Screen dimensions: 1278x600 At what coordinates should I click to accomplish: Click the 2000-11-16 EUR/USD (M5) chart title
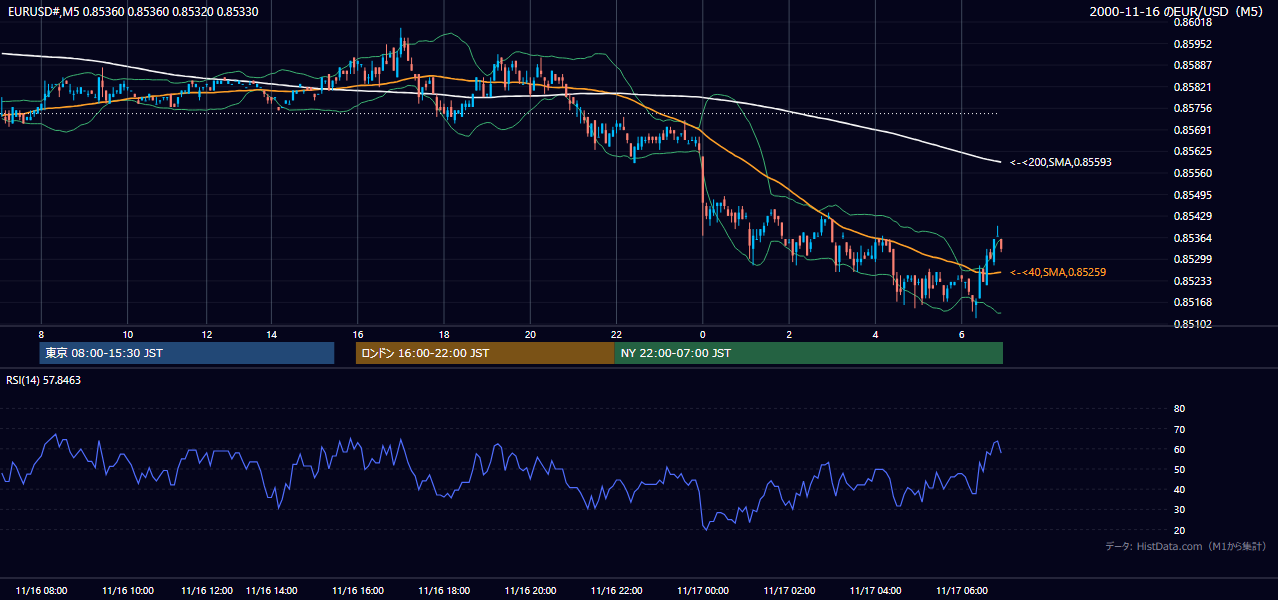pyautogui.click(x=1176, y=11)
